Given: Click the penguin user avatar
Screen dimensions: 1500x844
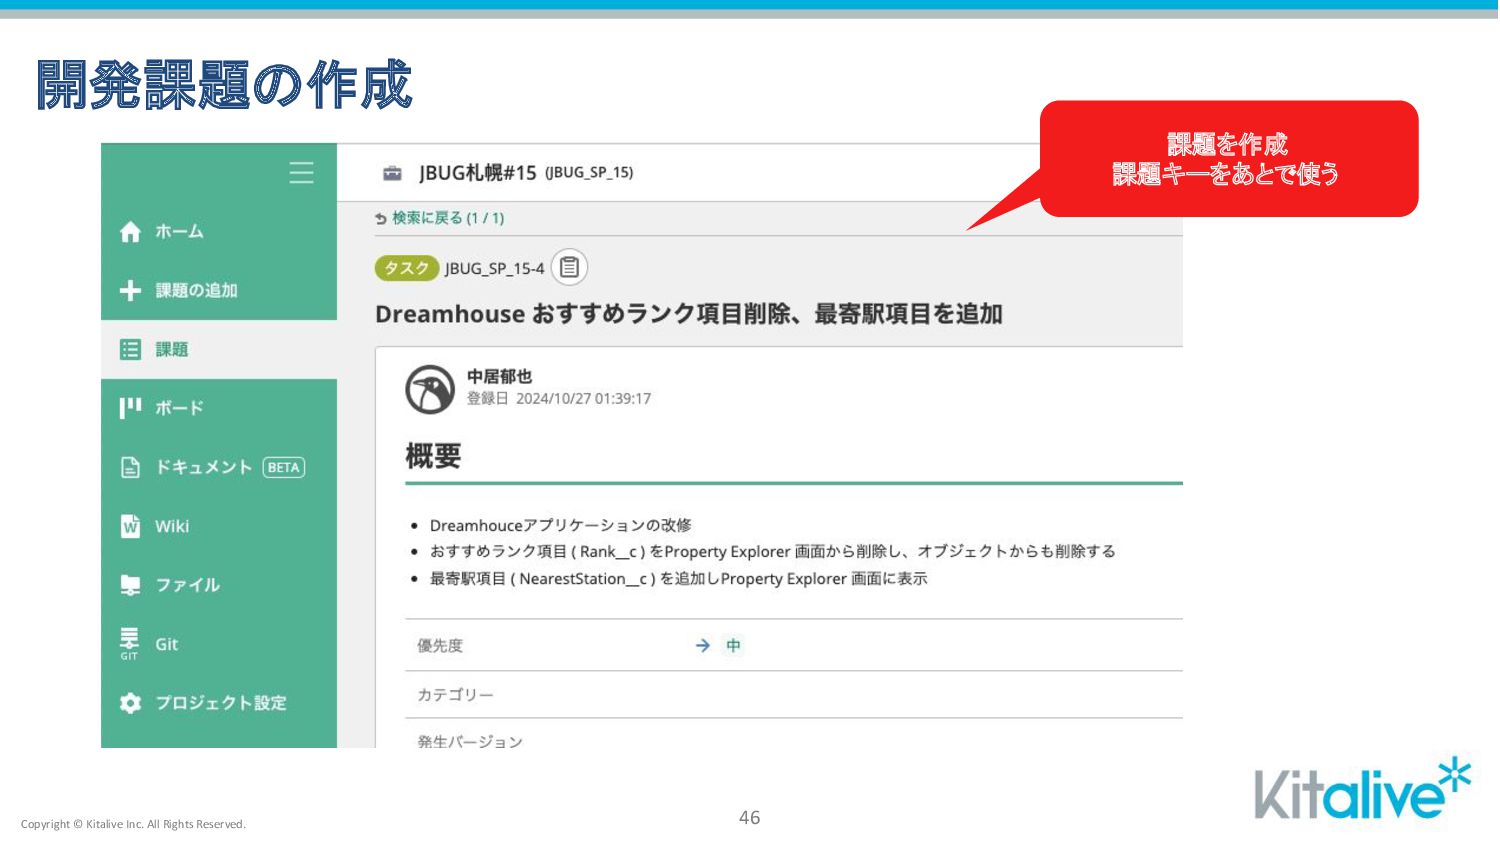Looking at the screenshot, I should [x=430, y=389].
